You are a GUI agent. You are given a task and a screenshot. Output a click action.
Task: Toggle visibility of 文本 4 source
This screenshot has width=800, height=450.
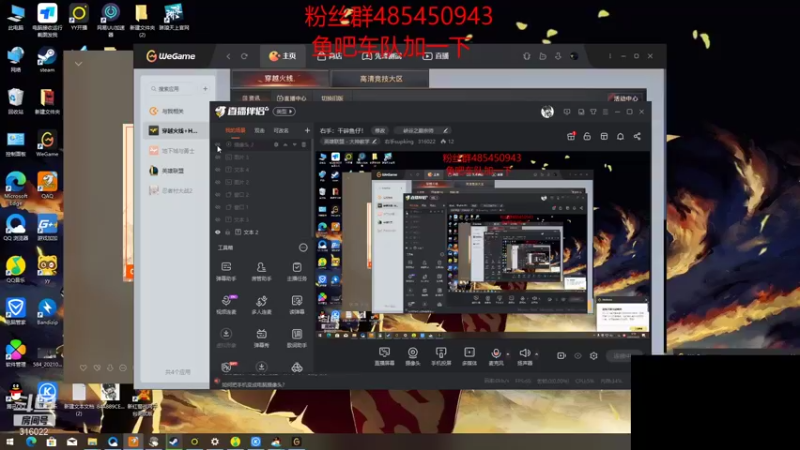coord(218,169)
